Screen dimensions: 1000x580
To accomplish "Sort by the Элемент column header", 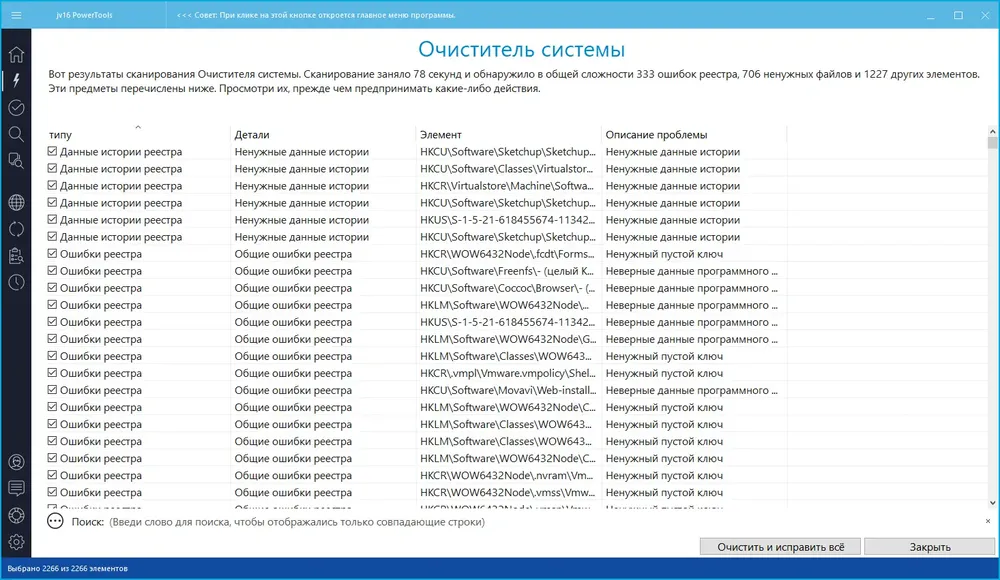I will [441, 135].
